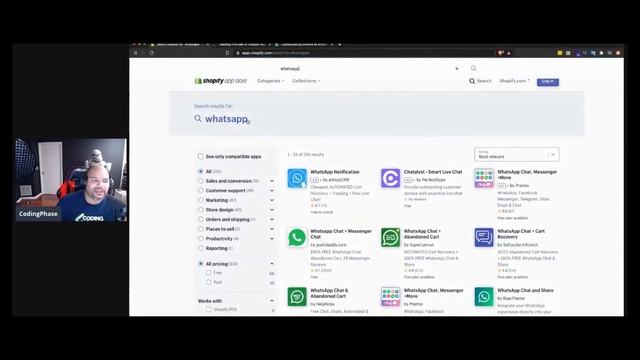Click the Log in button
The height and width of the screenshot is (360, 640).
click(548, 82)
